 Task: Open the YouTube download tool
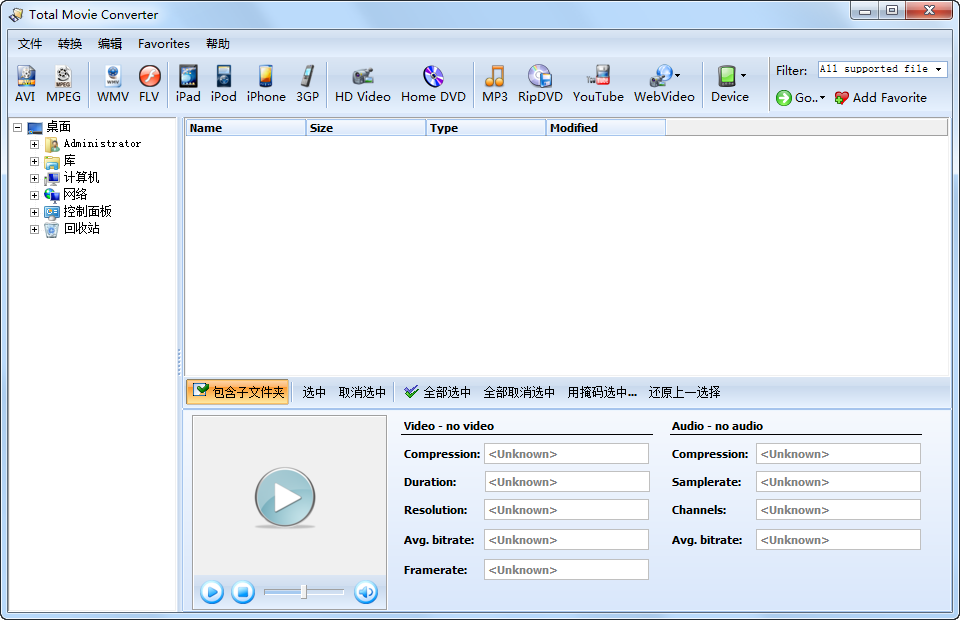point(598,84)
